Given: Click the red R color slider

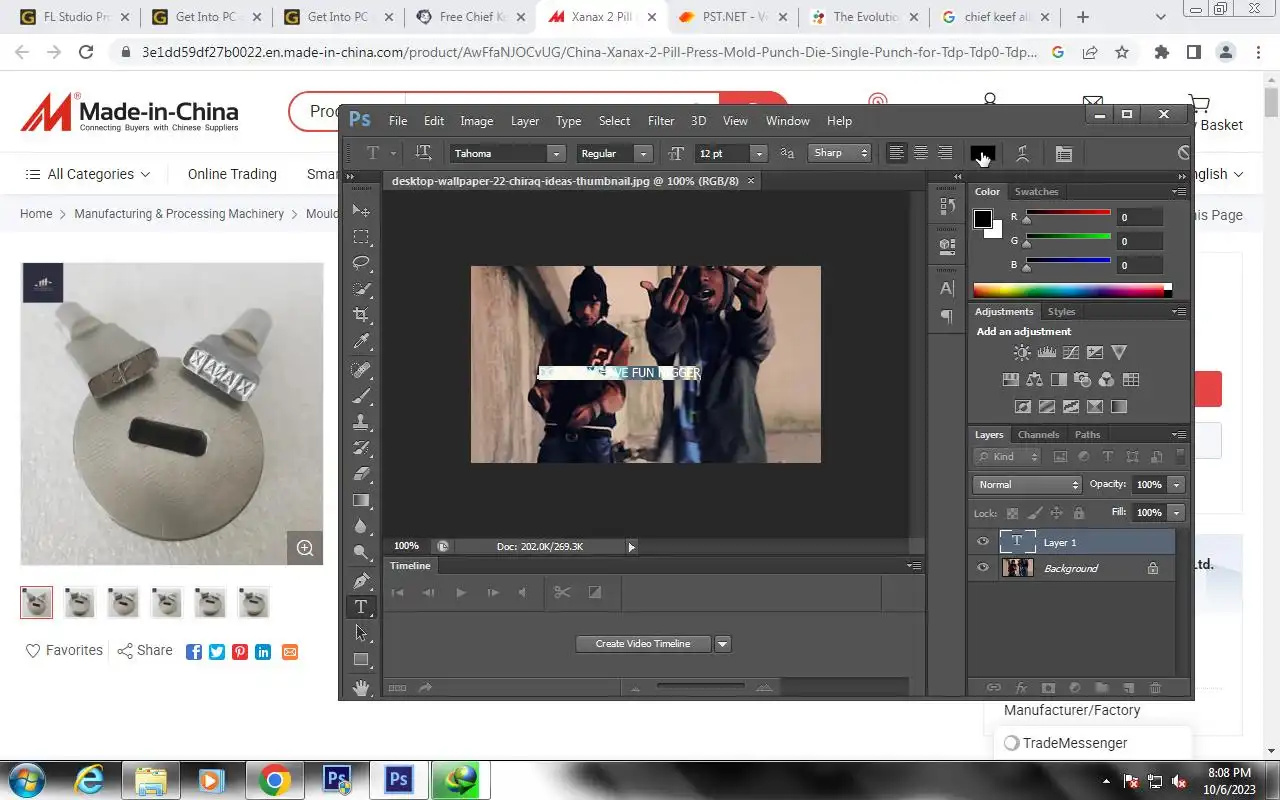Looking at the screenshot, I should coord(1068,214).
